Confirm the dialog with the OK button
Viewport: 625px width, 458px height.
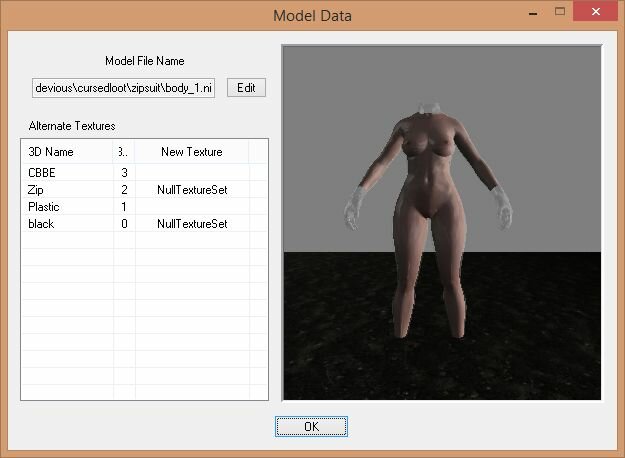pos(311,427)
